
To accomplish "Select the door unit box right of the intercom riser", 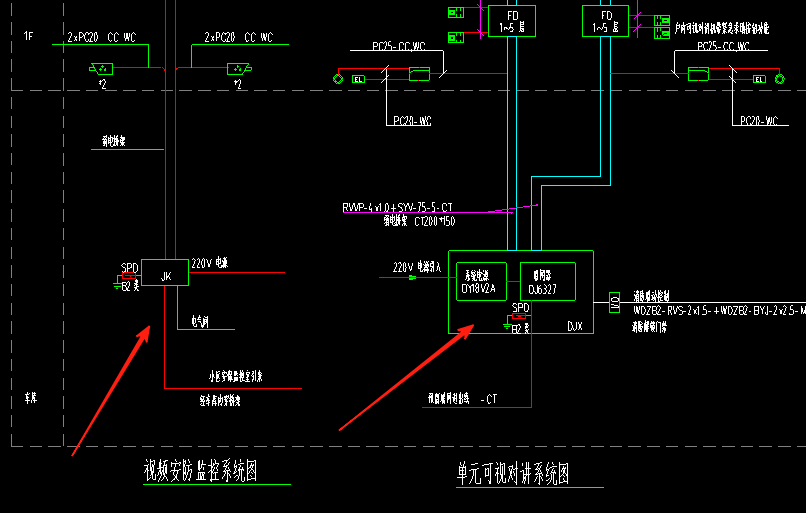I will tap(698, 74).
